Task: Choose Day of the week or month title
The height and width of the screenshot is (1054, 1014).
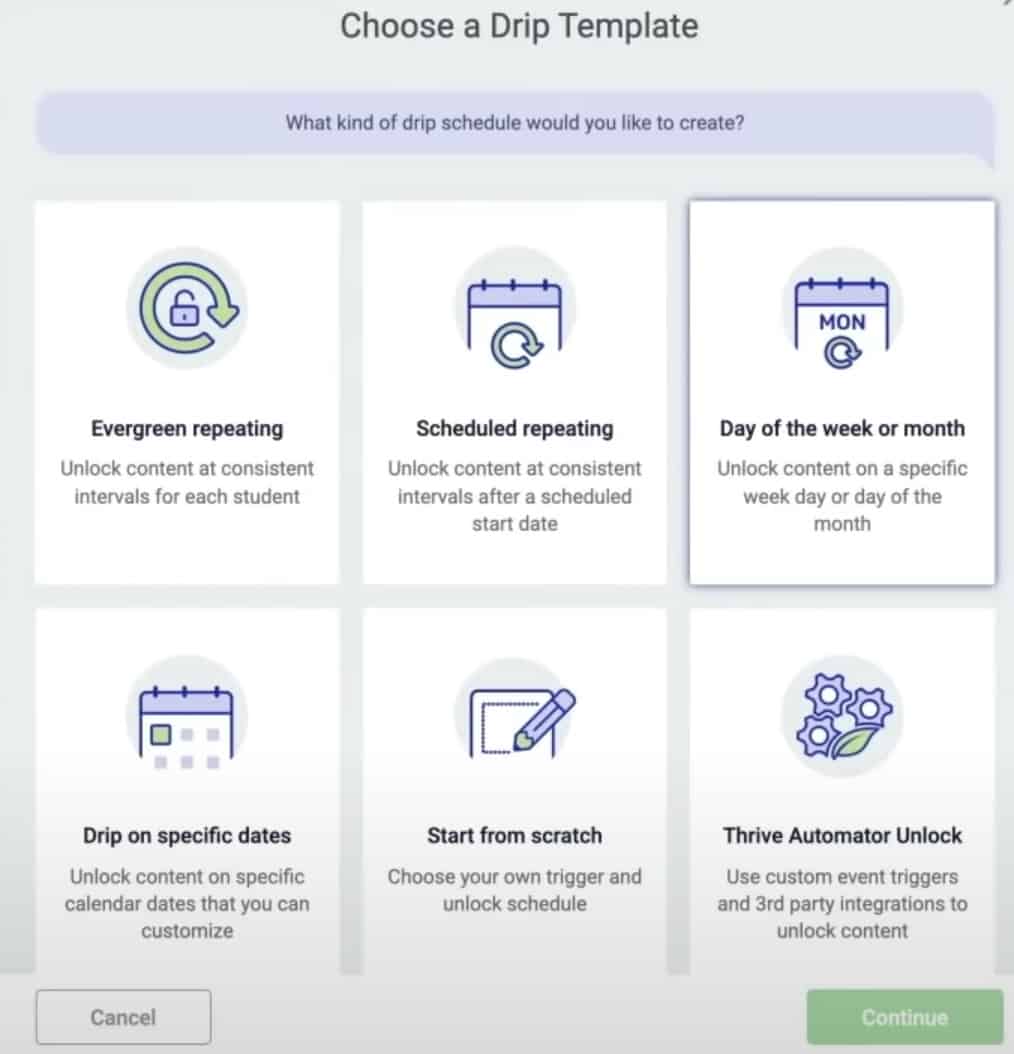Action: 842,429
